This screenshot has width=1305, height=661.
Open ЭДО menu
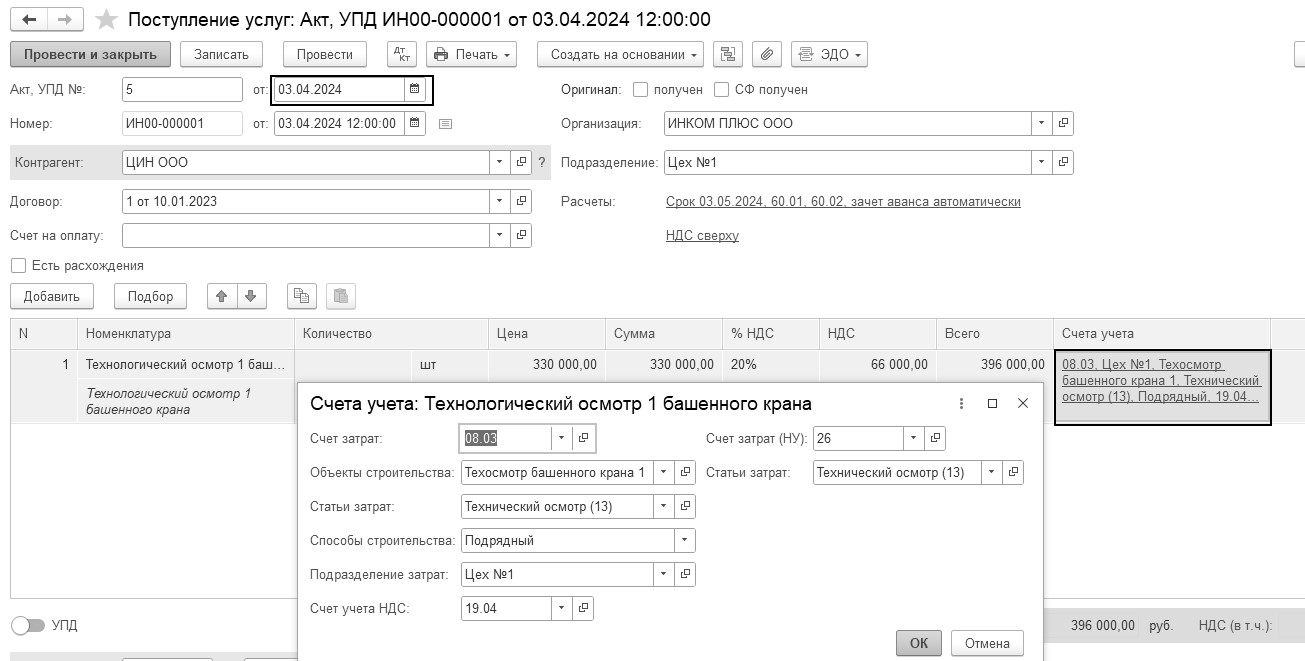(x=829, y=54)
